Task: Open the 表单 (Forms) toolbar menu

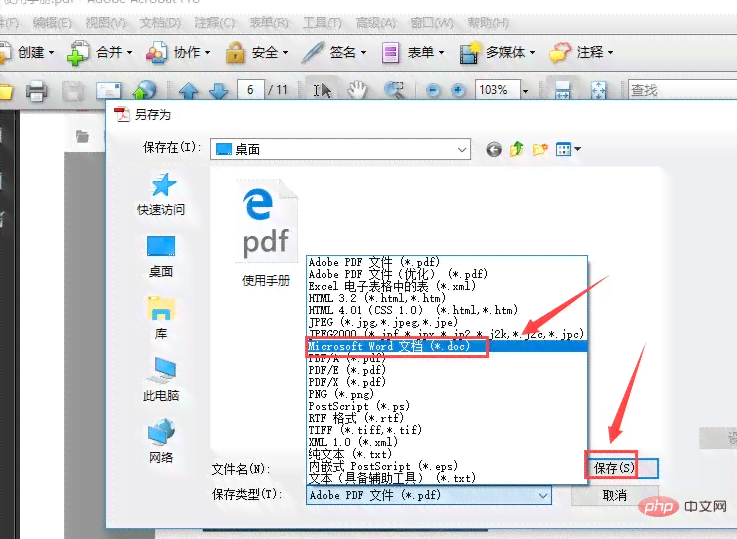Action: pos(413,52)
